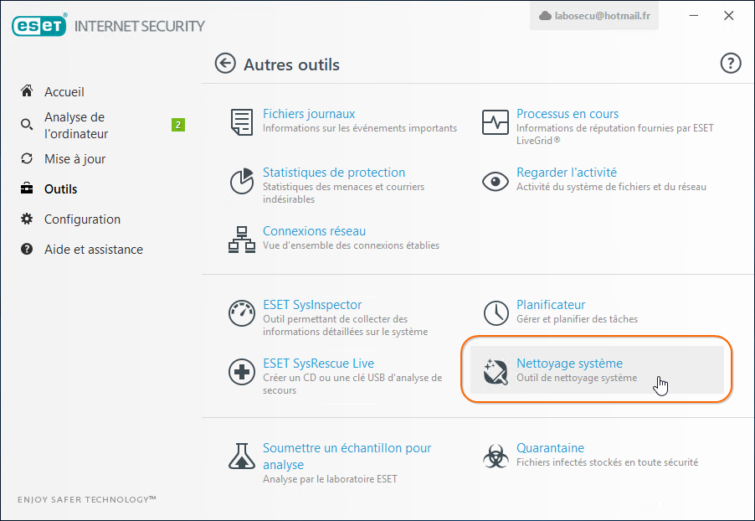Image resolution: width=755 pixels, height=521 pixels.
Task: Click the Regarder l'activité eye icon
Action: (495, 182)
